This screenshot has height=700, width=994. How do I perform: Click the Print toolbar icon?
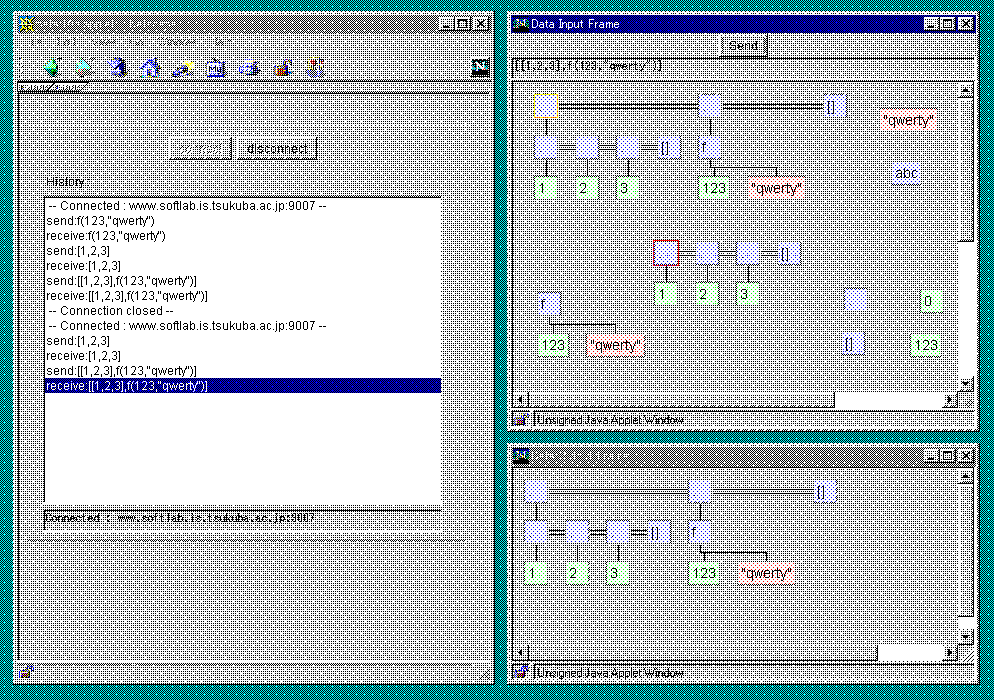[250, 68]
